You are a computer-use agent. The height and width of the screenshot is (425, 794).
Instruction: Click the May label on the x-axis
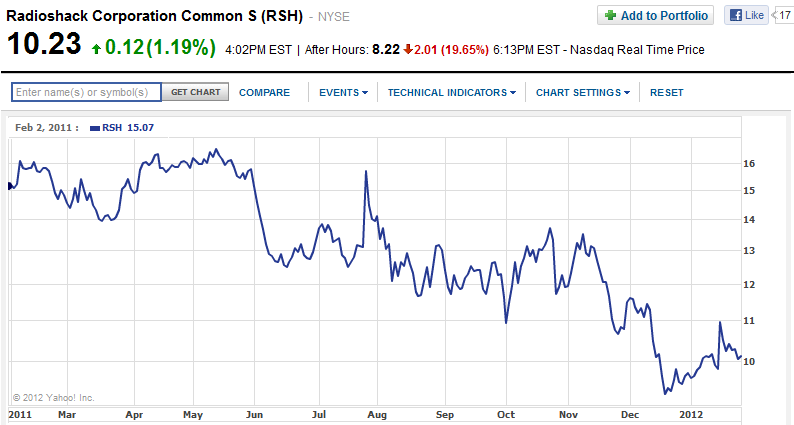(x=193, y=415)
